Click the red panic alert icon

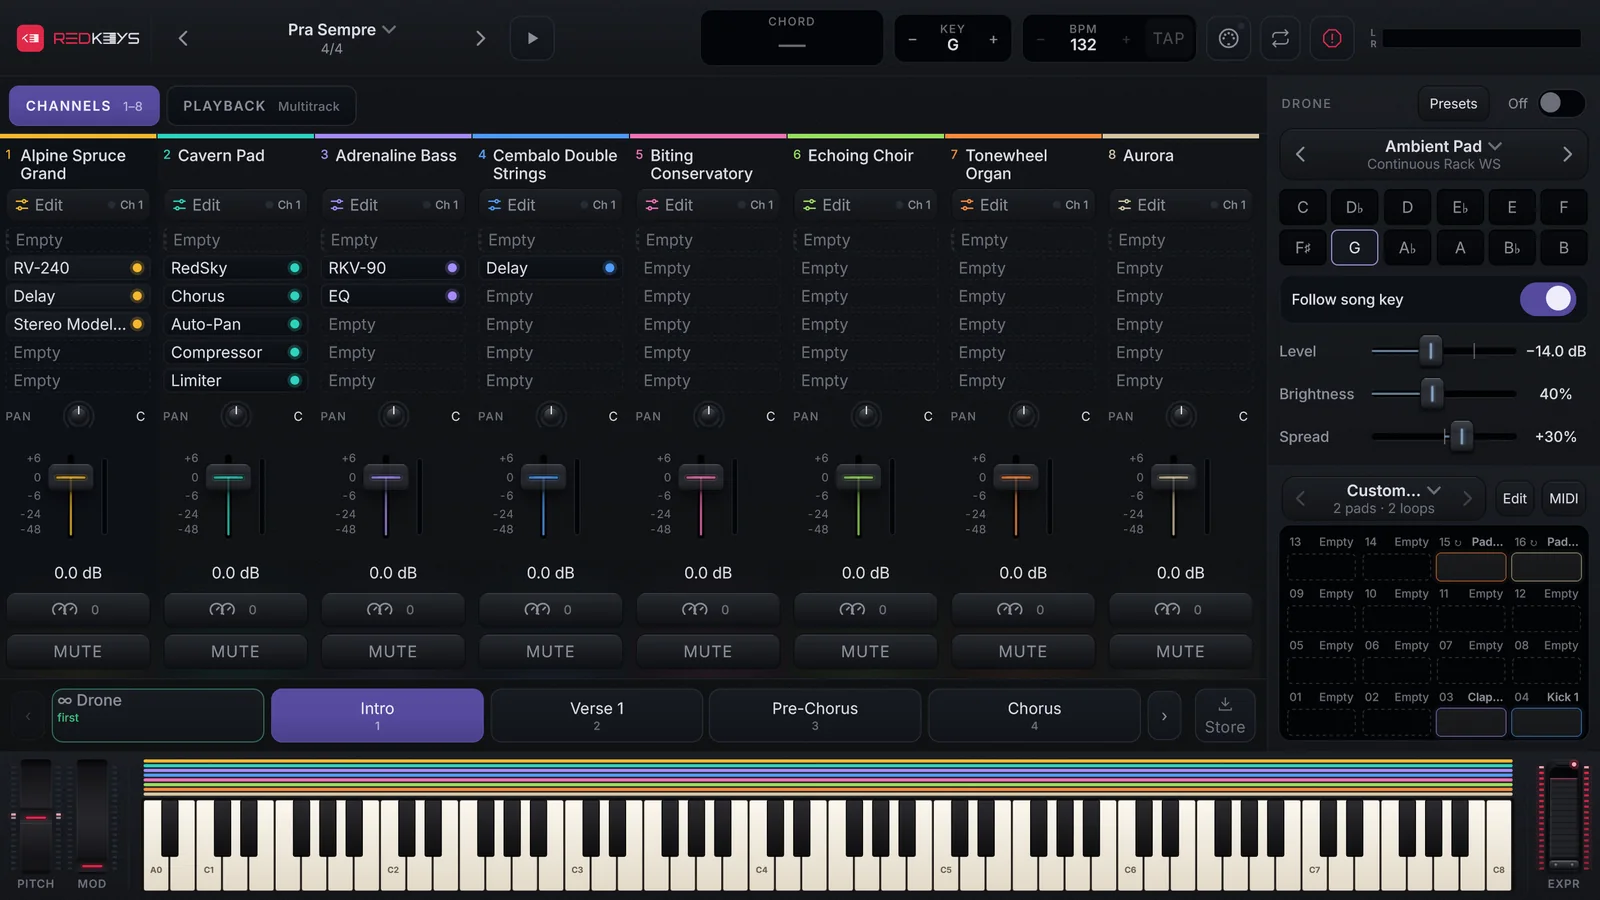click(x=1332, y=38)
